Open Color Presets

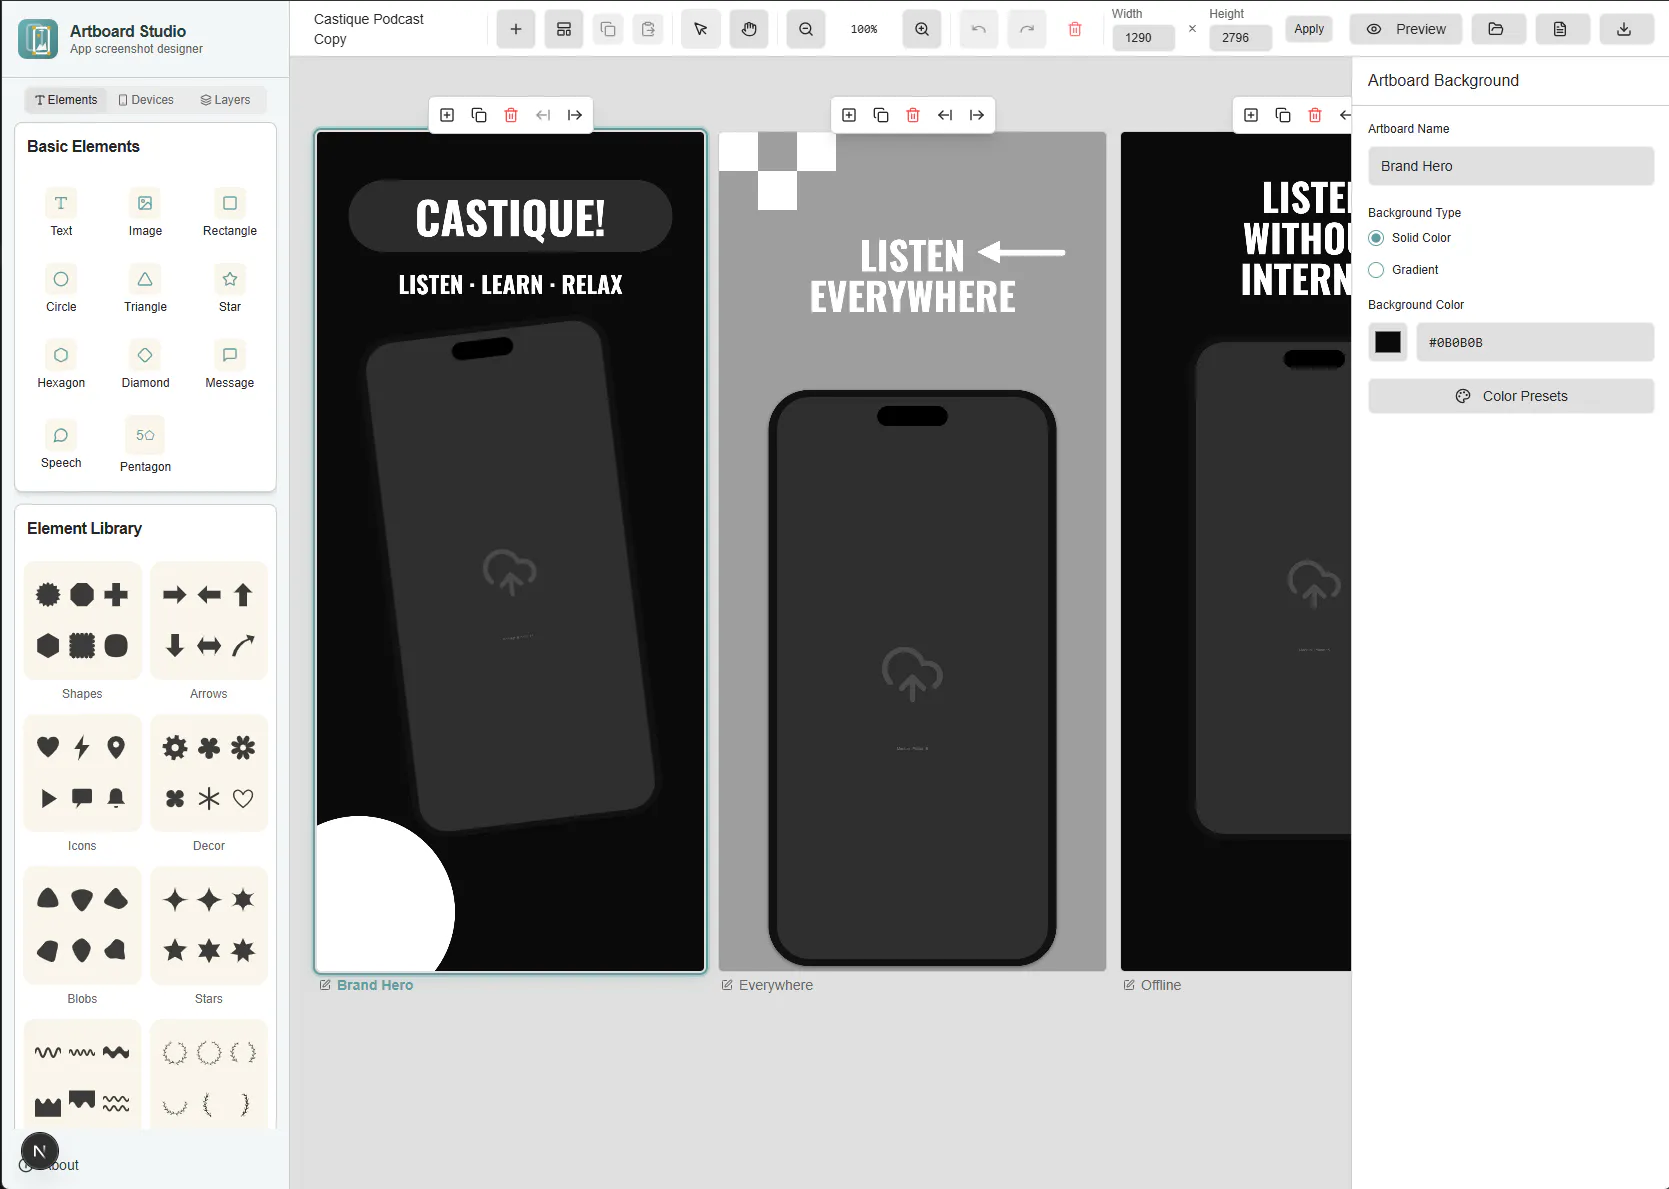coord(1511,396)
